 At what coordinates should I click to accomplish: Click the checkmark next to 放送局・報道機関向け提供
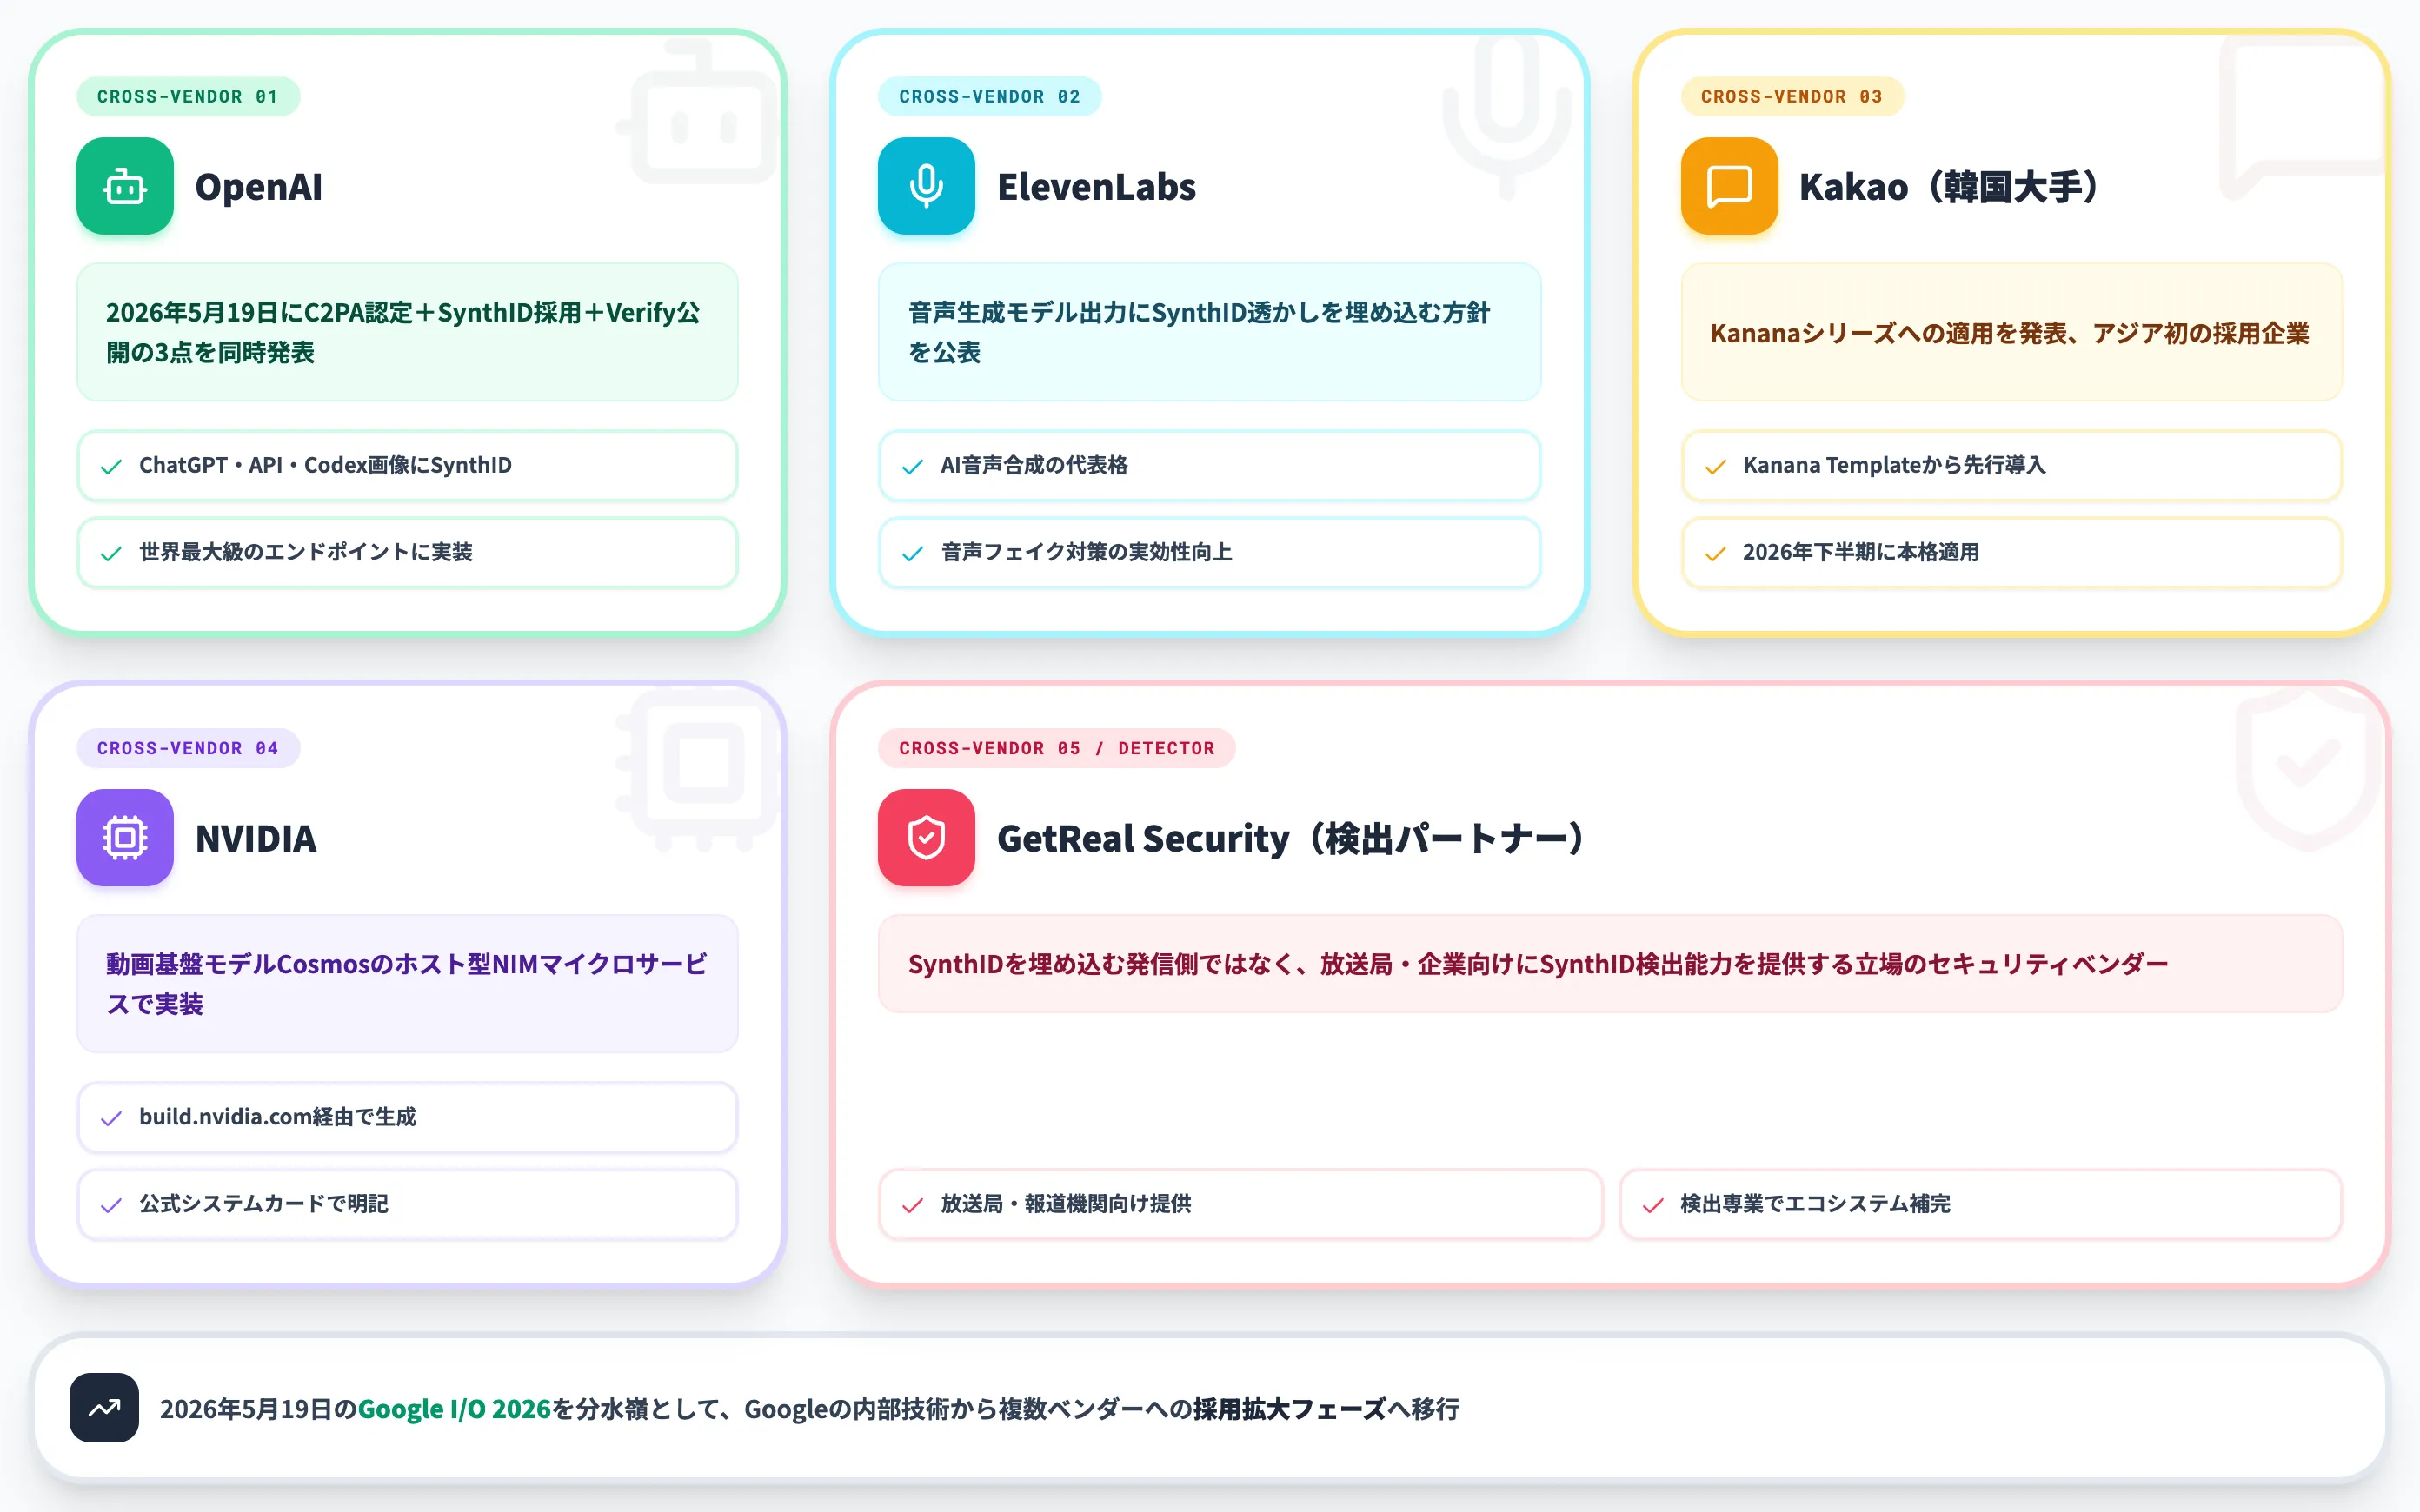pyautogui.click(x=912, y=1205)
